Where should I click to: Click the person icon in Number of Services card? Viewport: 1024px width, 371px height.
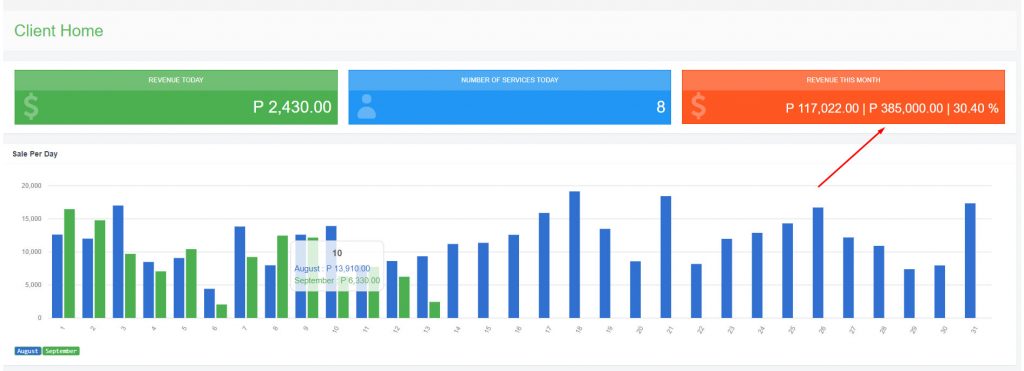366,106
